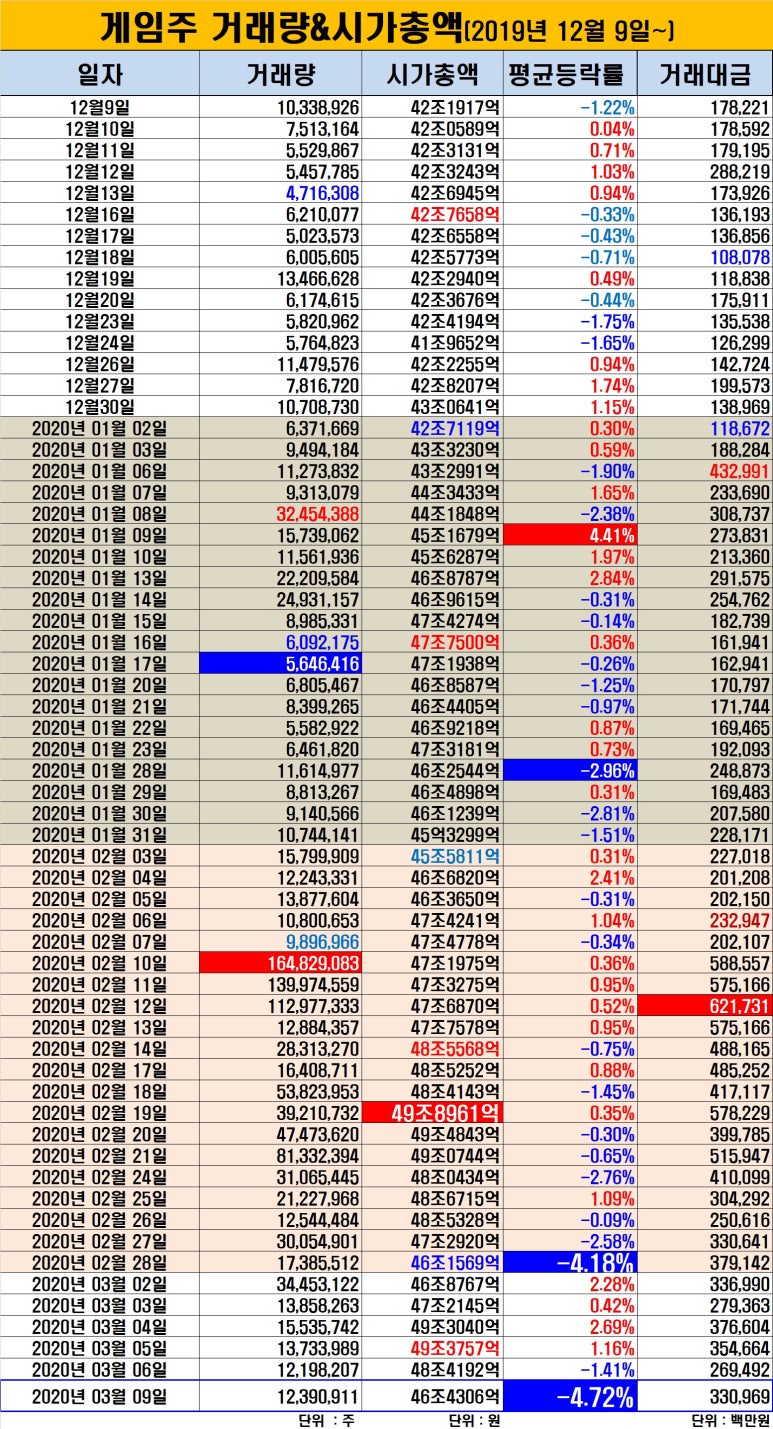773x1429 pixels.
Task: Select the 2.41% change value
Action: [612, 876]
